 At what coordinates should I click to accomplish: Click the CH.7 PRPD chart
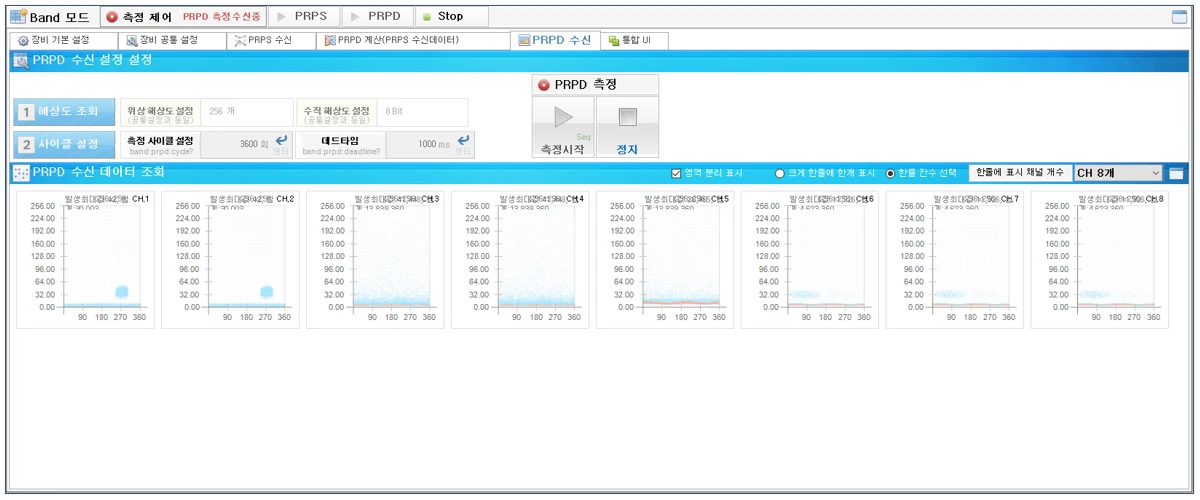click(x=955, y=260)
